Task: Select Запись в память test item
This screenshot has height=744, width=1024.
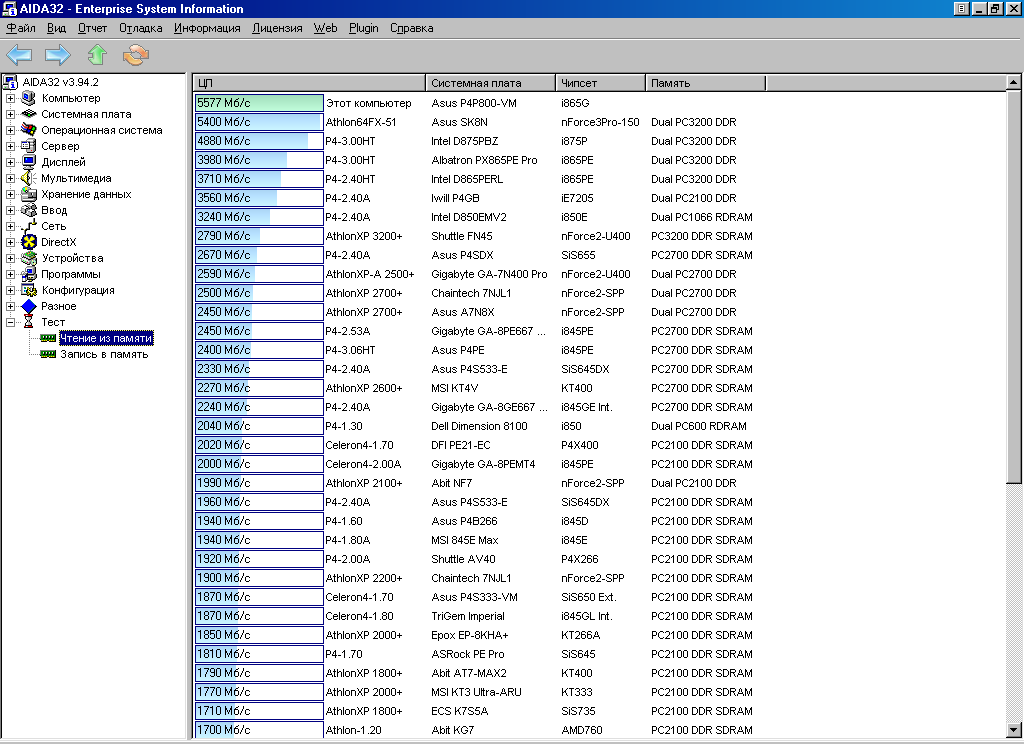Action: 104,354
